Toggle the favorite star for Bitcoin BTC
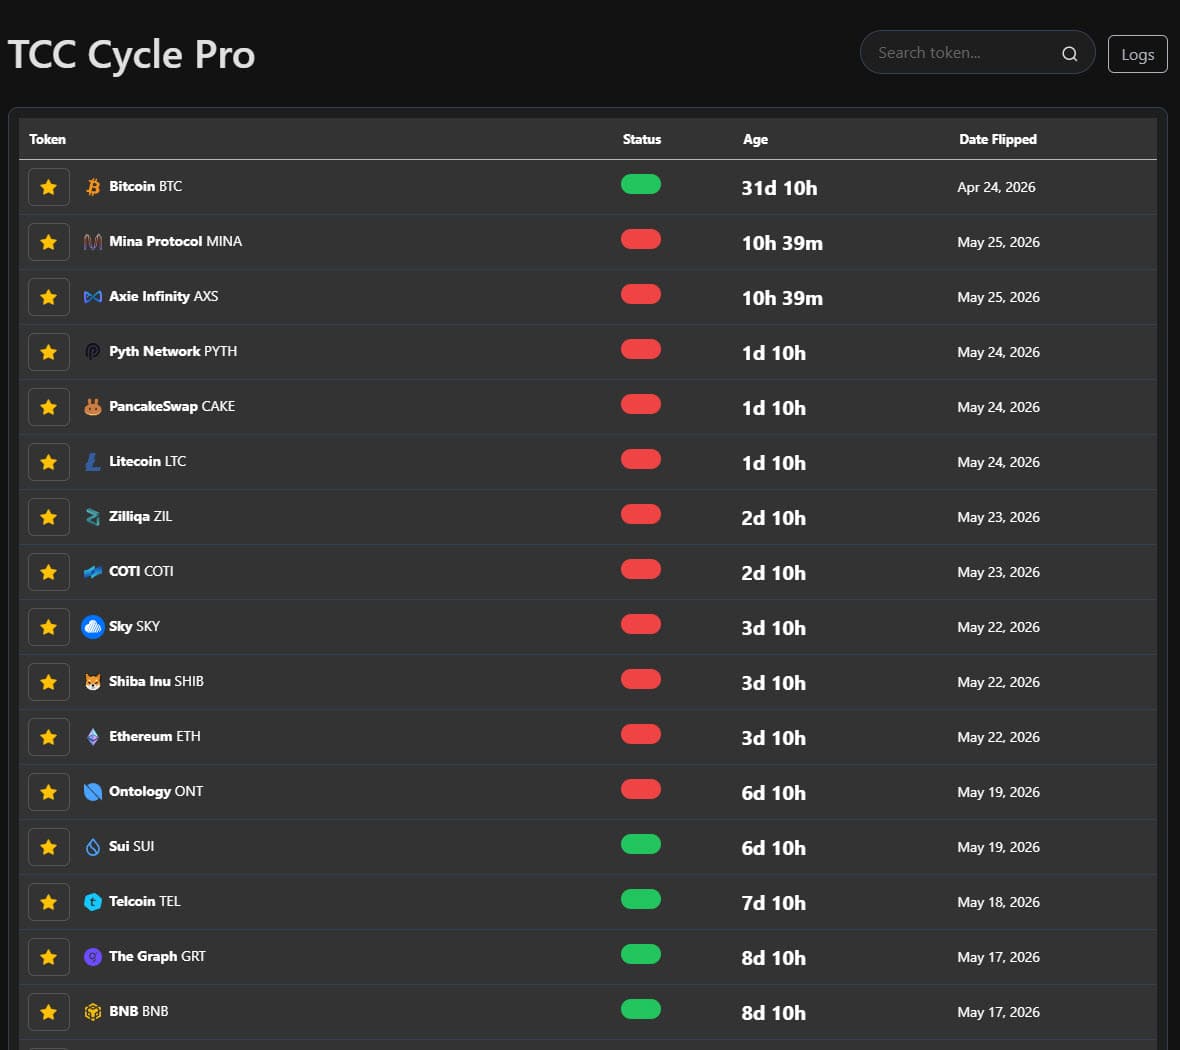1180x1050 pixels. 49,187
